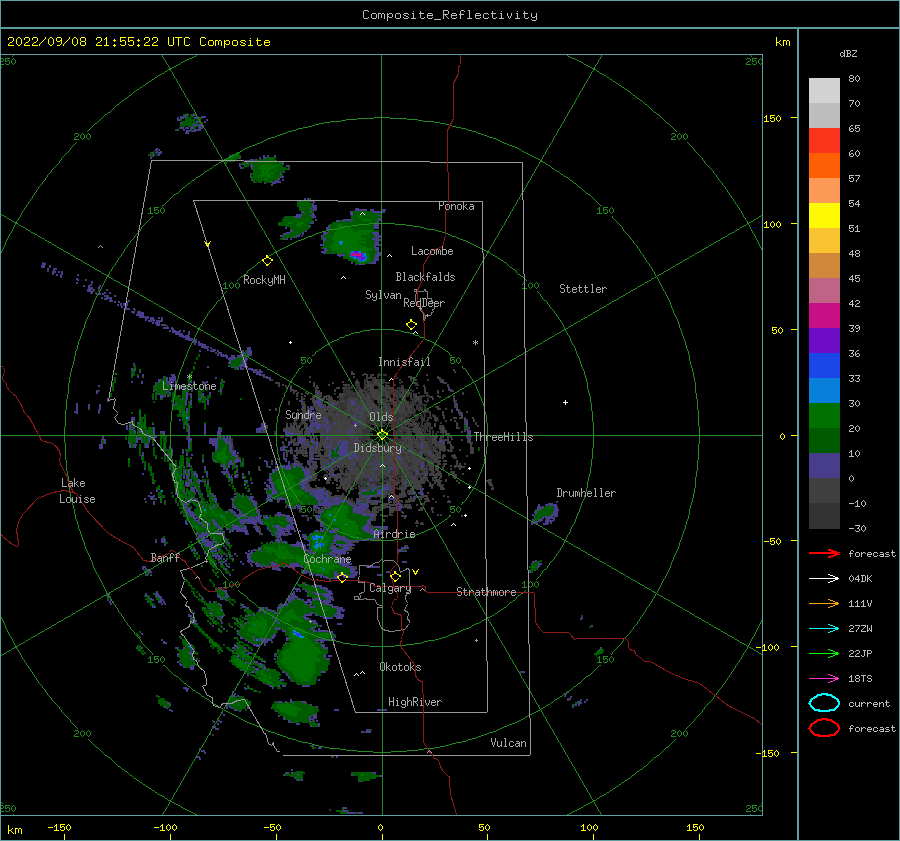Click the 80 dBZ light gray swatch
Viewport: 900px width, 841px height.
pos(824,90)
